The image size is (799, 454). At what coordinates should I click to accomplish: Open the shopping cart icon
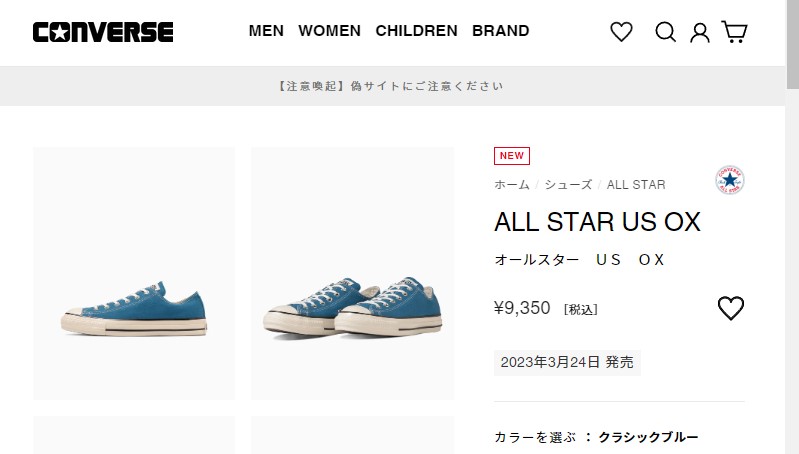[x=734, y=32]
